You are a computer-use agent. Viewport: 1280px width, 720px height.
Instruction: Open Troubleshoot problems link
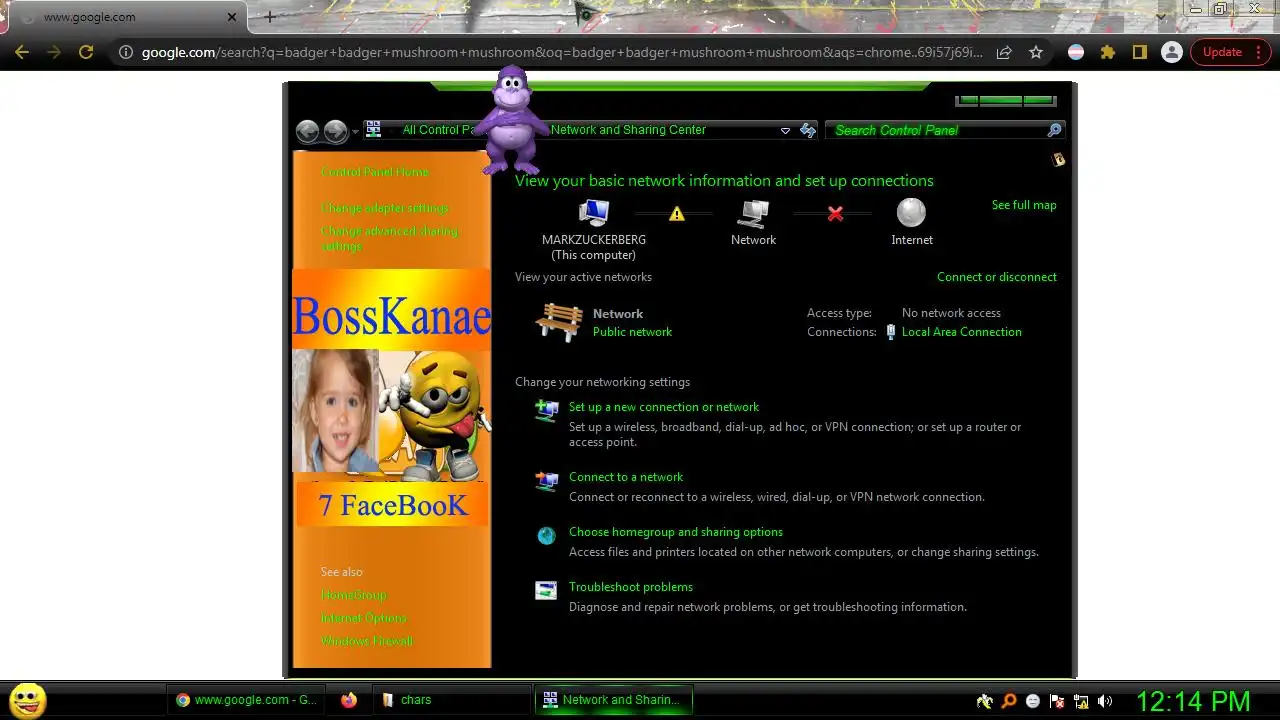[x=631, y=587]
